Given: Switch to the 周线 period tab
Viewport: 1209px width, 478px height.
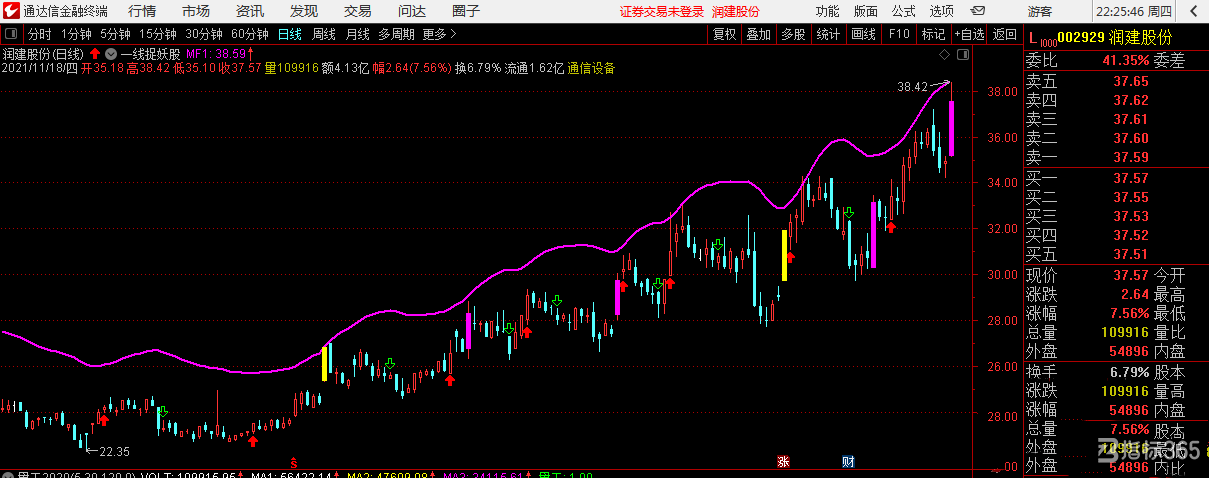Looking at the screenshot, I should tap(323, 34).
